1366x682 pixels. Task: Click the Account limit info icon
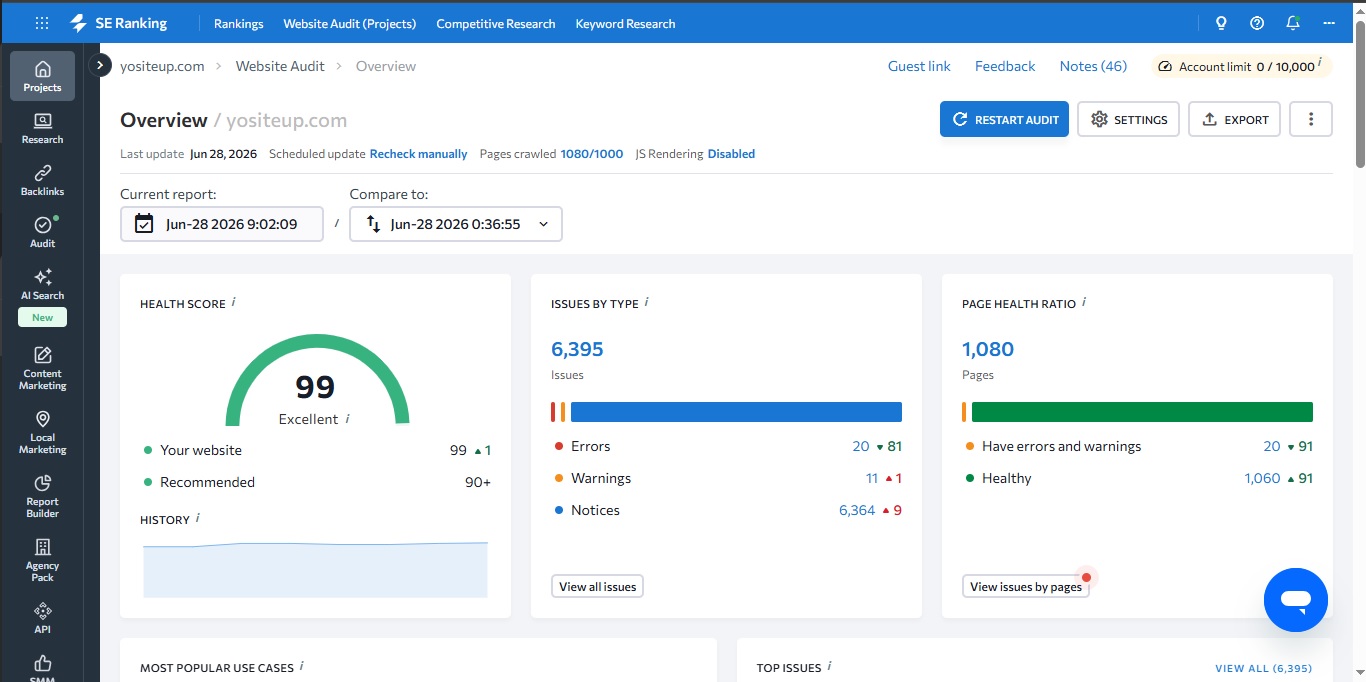tap(1320, 64)
